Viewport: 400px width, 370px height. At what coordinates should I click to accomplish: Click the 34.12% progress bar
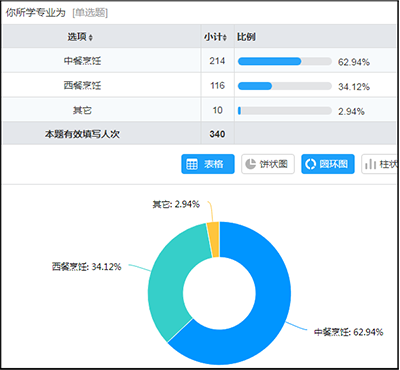pos(285,86)
